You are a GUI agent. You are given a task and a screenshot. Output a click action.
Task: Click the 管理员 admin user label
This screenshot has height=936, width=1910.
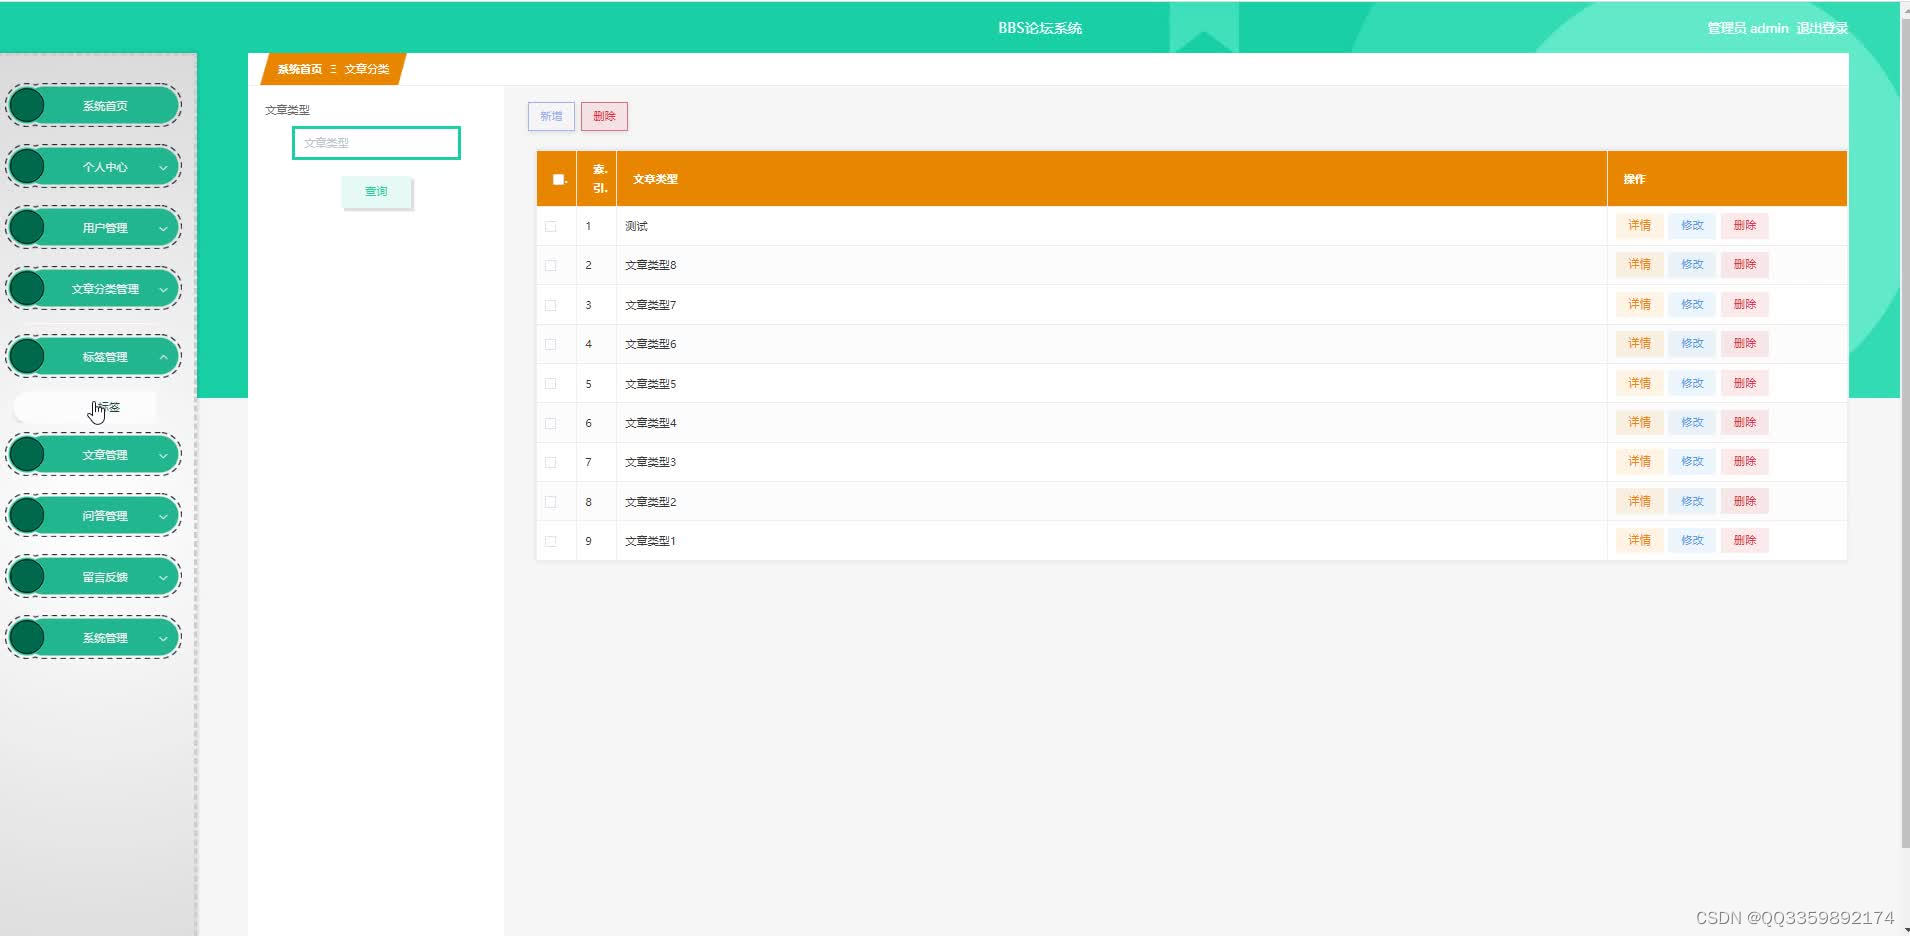tap(1747, 28)
